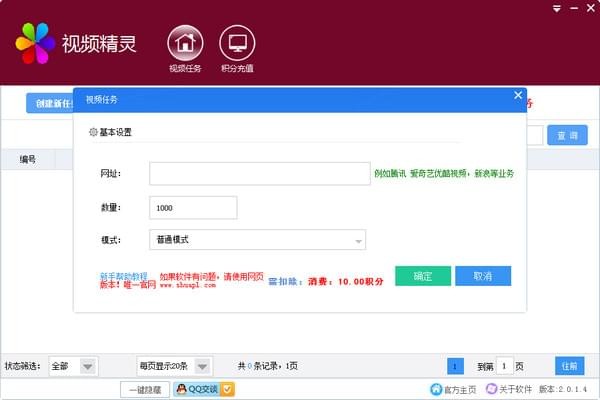Click the 创建新任务 button

[x=50, y=103]
